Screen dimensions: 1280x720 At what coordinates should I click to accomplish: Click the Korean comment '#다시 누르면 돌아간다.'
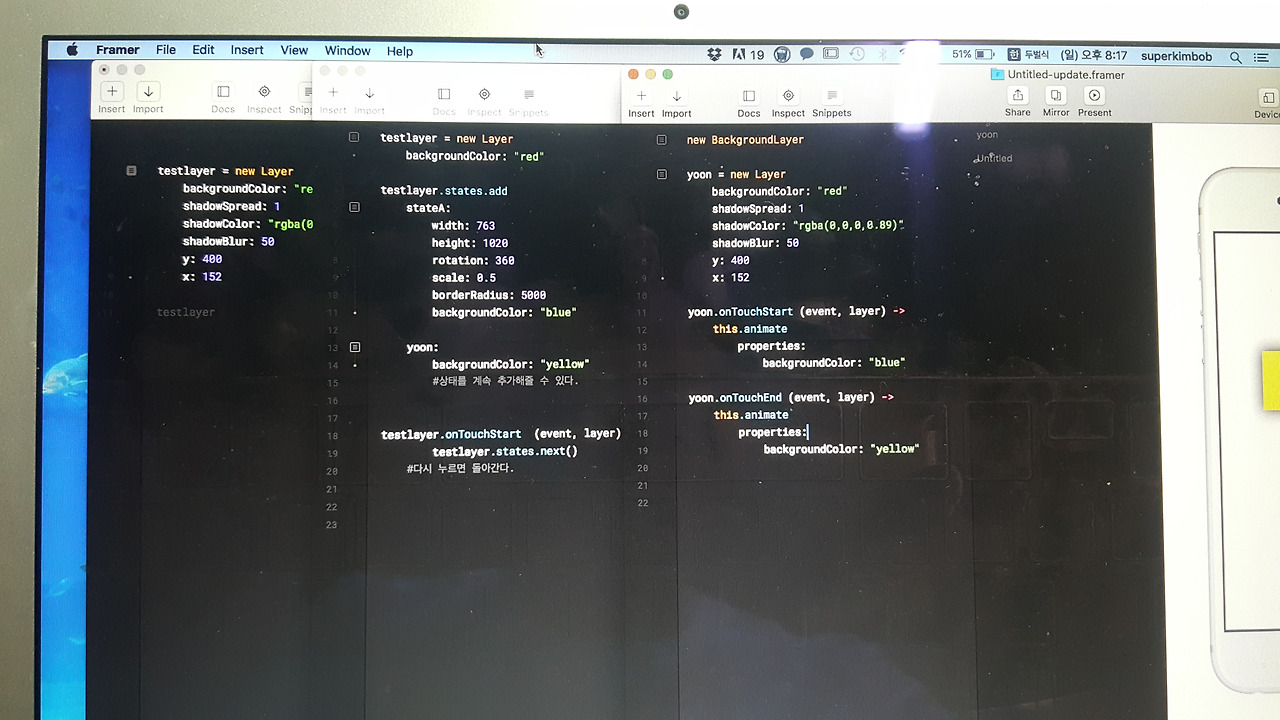coord(460,468)
